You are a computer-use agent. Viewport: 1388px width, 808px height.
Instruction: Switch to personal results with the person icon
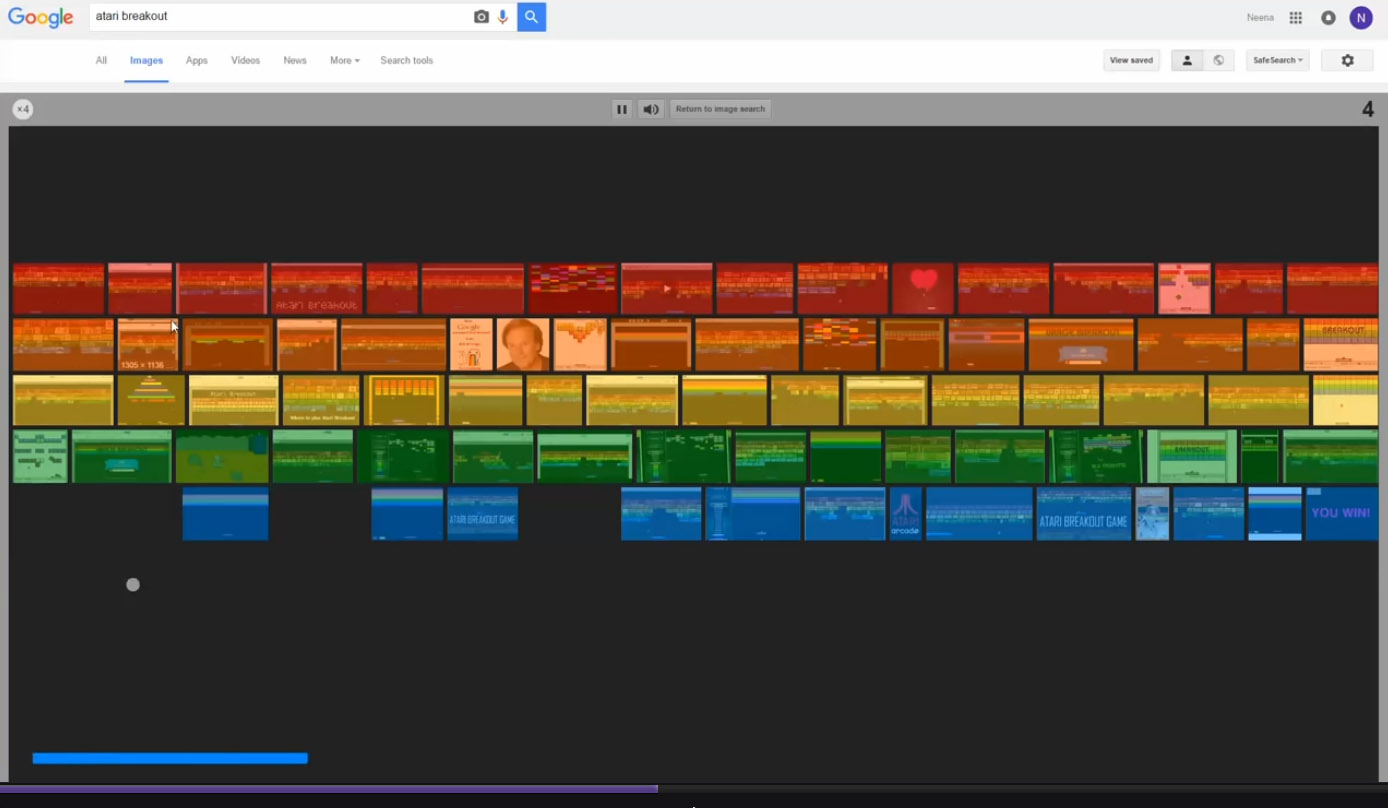[1187, 61]
